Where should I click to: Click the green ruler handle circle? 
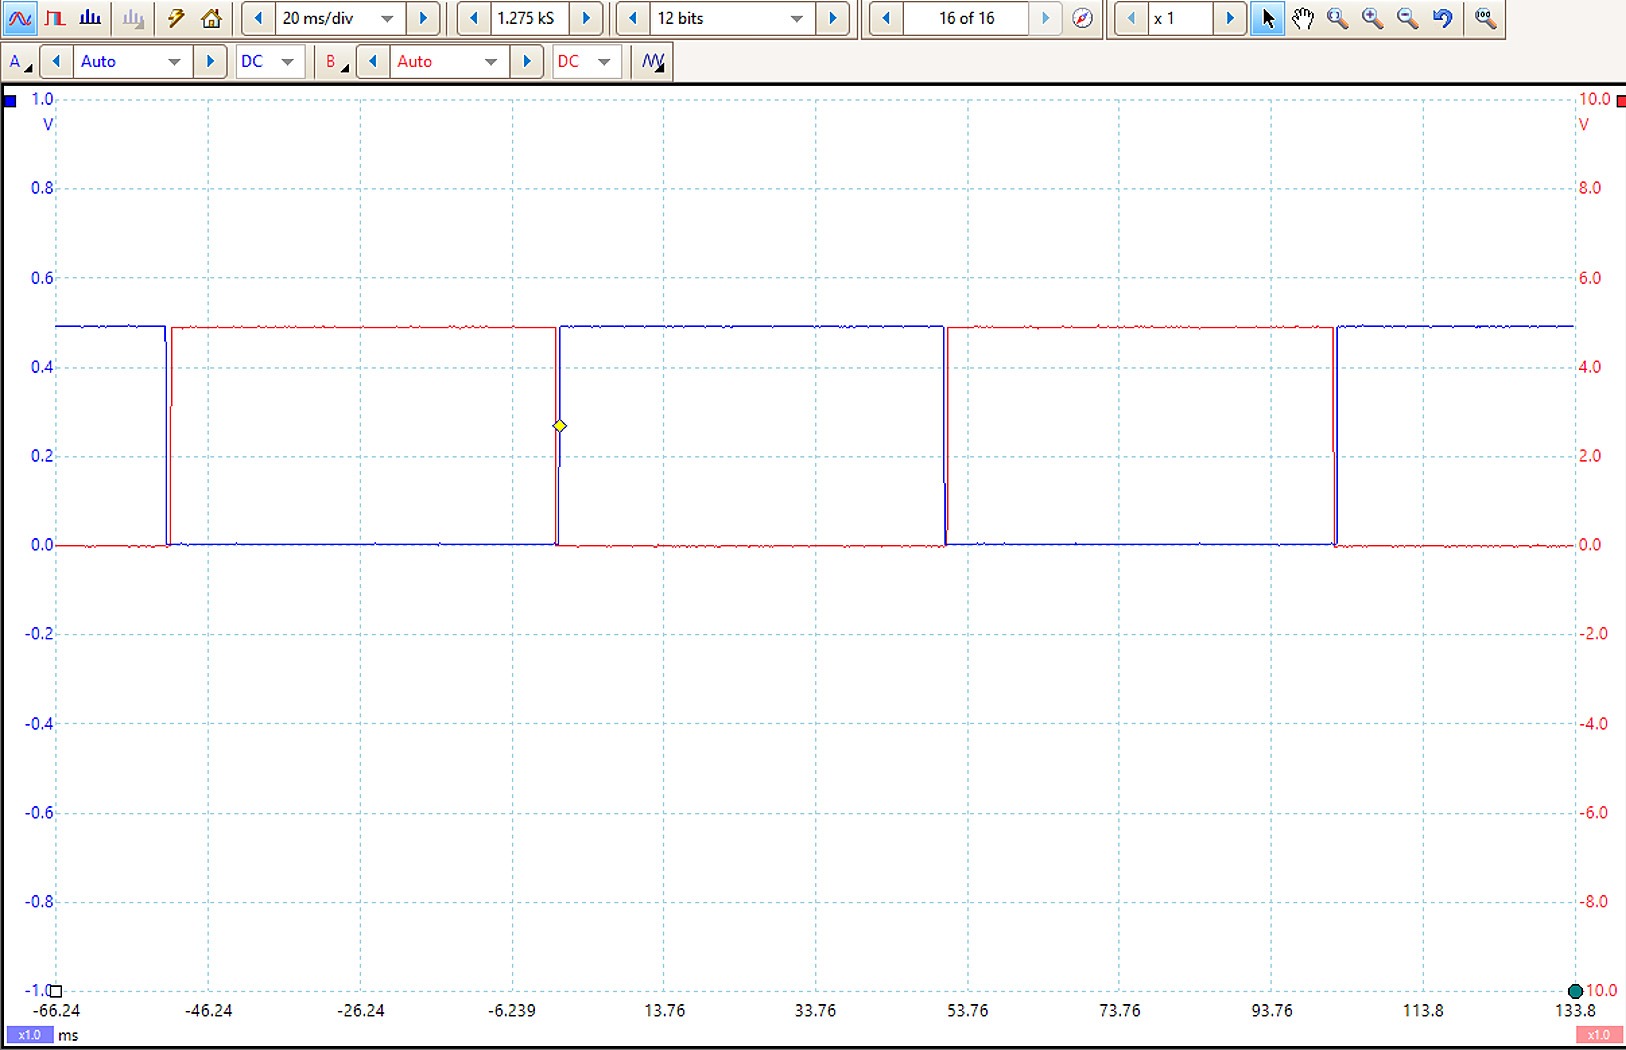[1576, 991]
